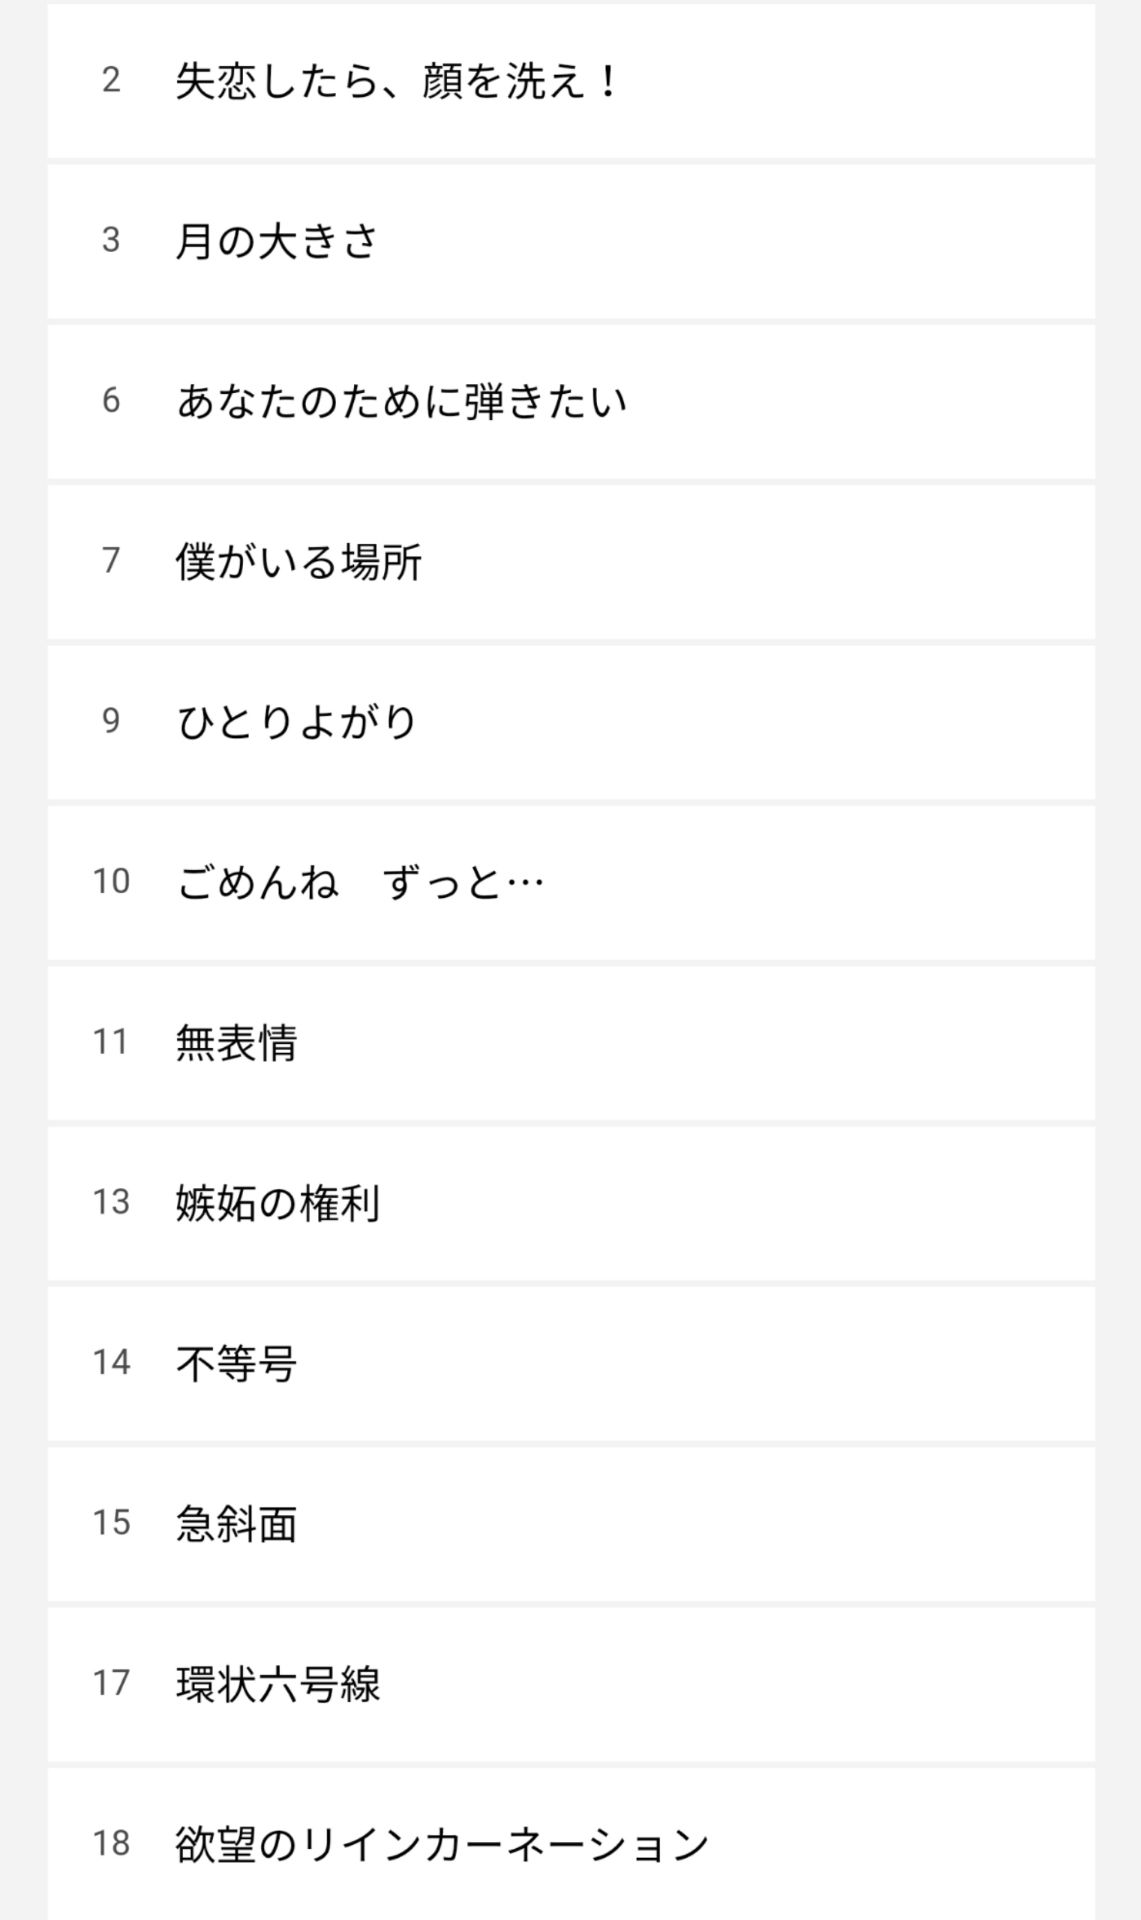Select the track titled 月の大きさ

(277, 241)
